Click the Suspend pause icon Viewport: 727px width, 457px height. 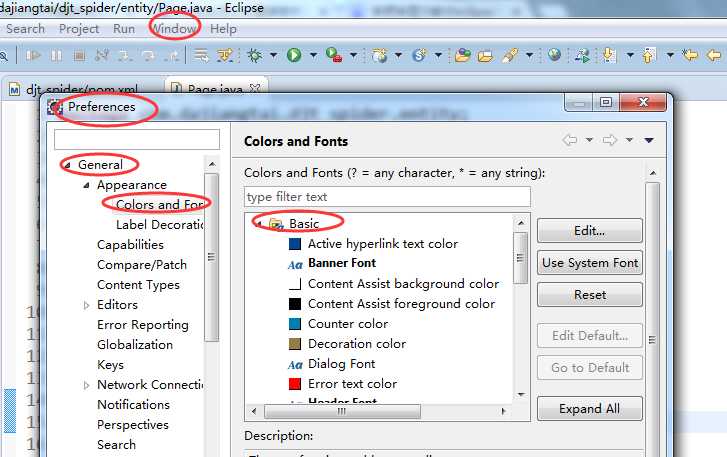(56, 56)
